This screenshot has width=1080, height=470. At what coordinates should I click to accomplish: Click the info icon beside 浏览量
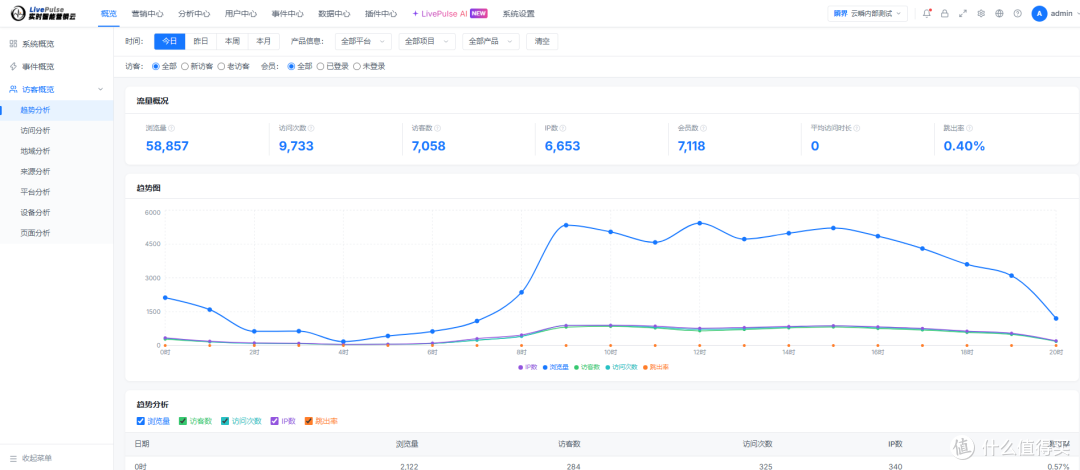(x=172, y=128)
